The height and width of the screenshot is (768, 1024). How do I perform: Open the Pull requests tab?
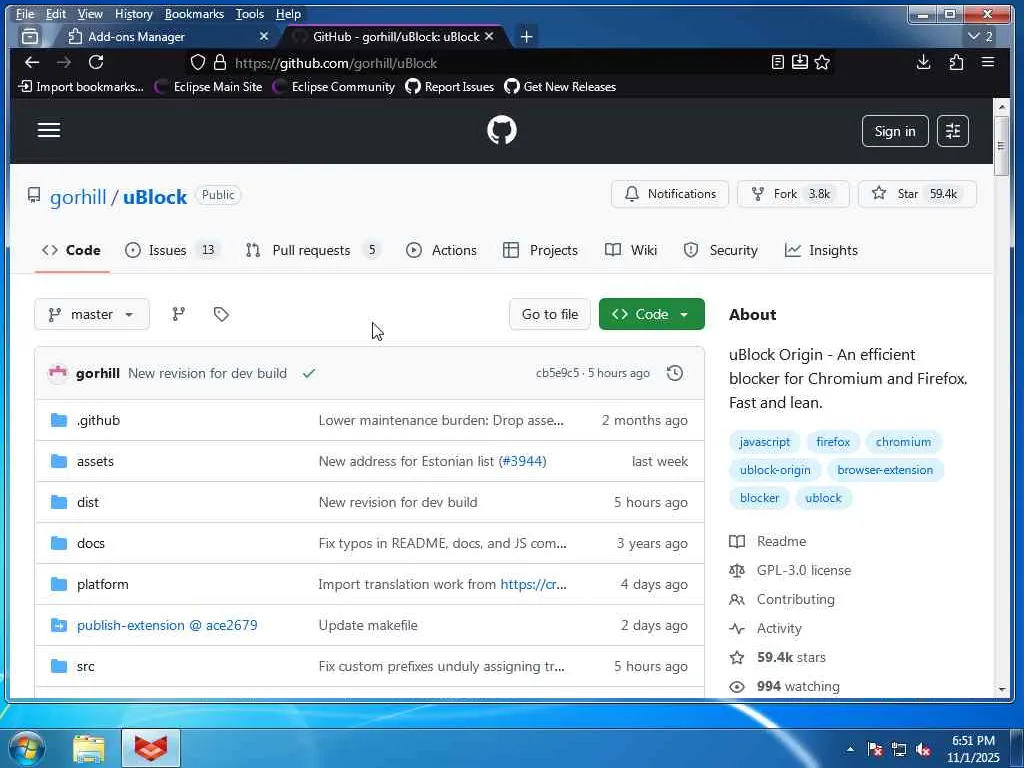(312, 250)
